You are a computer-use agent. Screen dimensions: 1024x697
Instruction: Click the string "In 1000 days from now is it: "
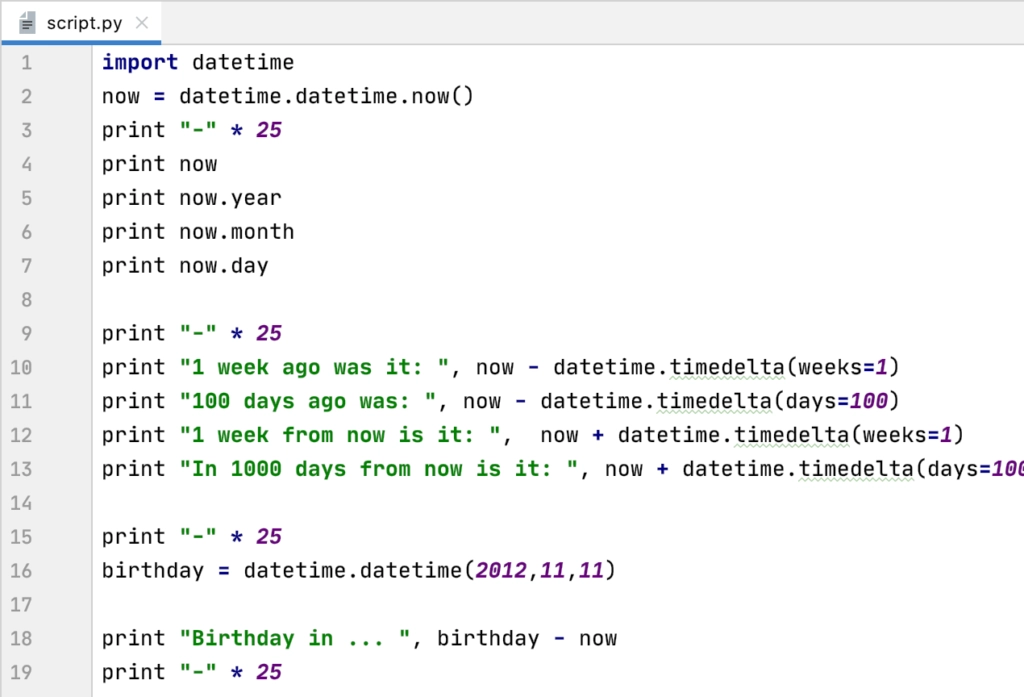[379, 469]
